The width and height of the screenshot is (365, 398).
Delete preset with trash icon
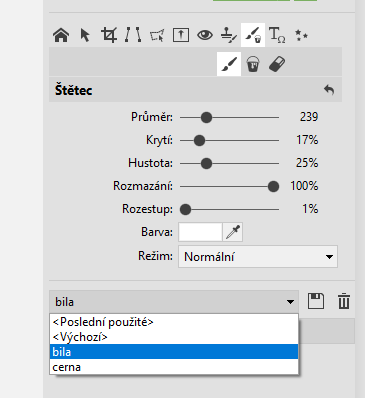(x=344, y=302)
